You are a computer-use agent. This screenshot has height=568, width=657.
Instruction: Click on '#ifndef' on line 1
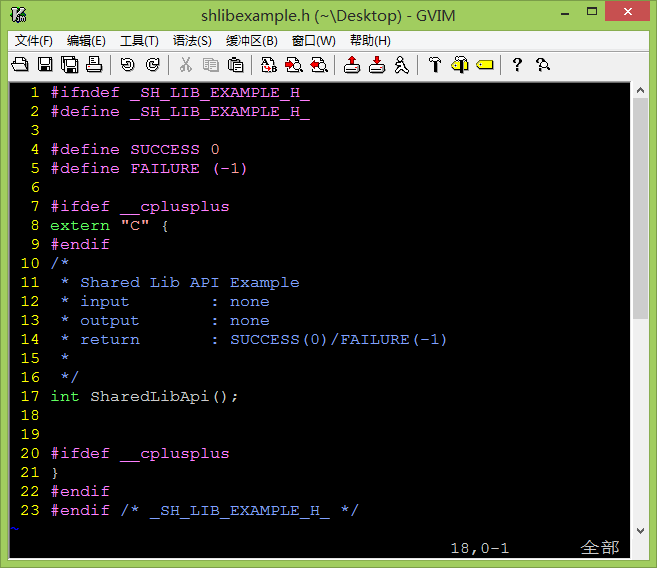pos(85,93)
